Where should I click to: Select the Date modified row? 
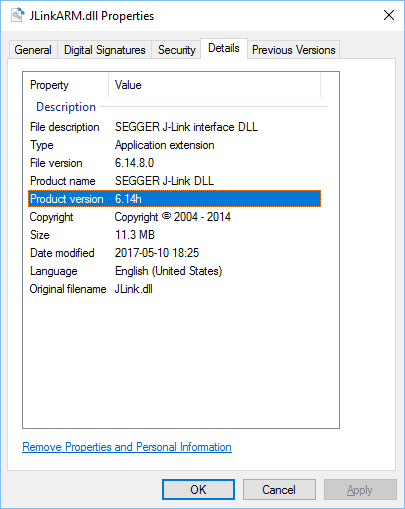[174, 253]
